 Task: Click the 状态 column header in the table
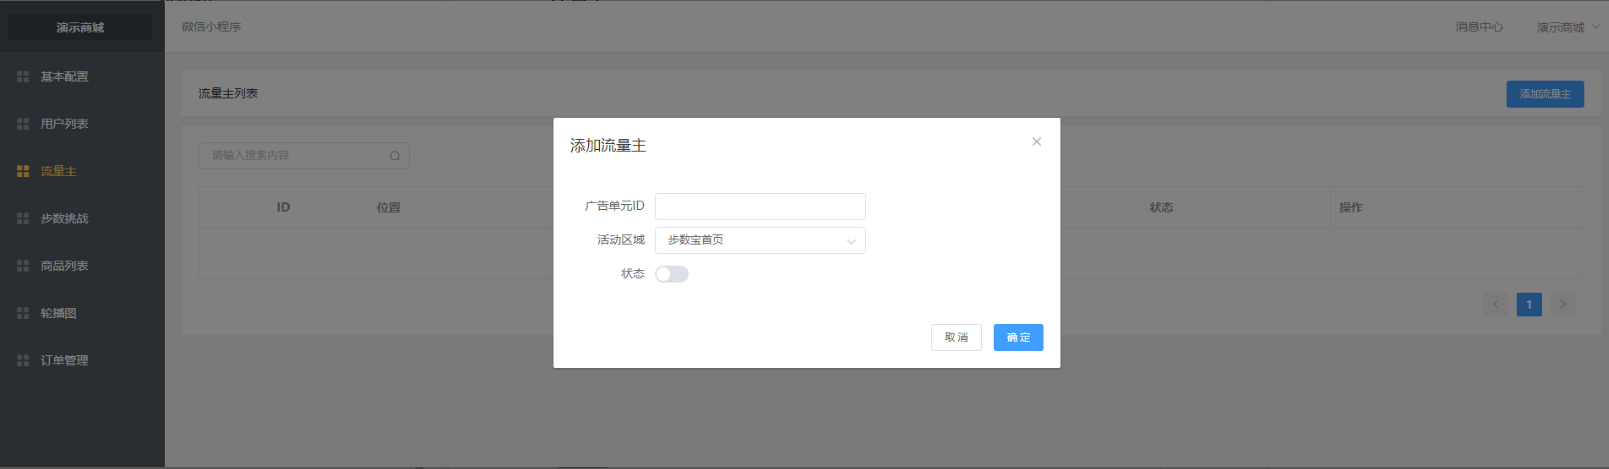[1161, 207]
